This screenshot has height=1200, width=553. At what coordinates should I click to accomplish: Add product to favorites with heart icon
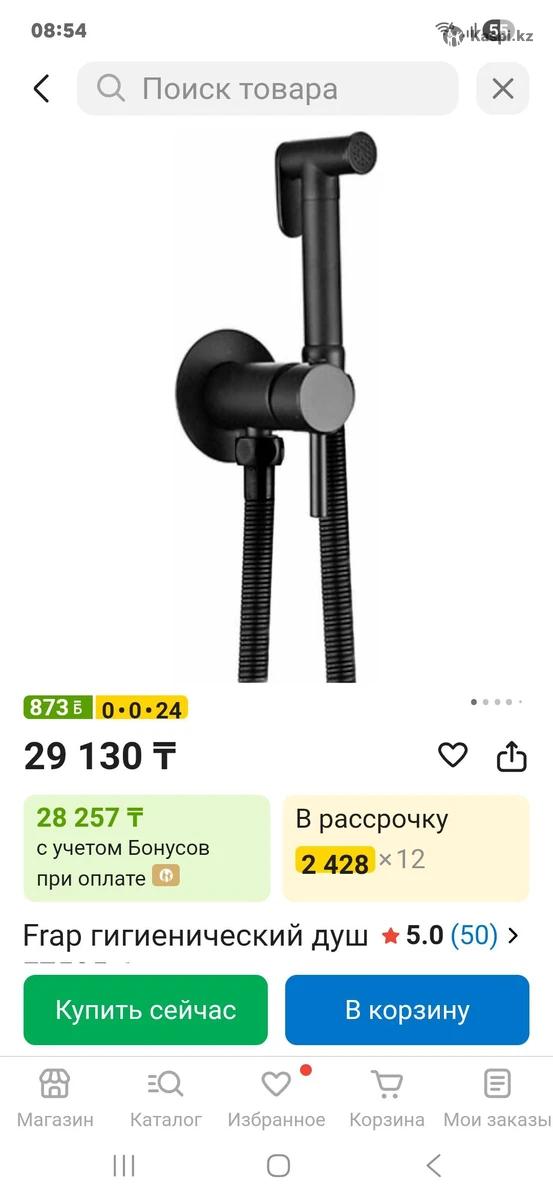[453, 756]
